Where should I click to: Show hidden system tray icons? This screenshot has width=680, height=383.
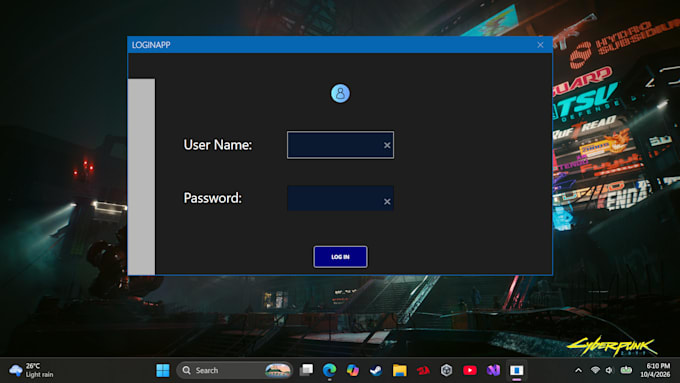coord(578,370)
